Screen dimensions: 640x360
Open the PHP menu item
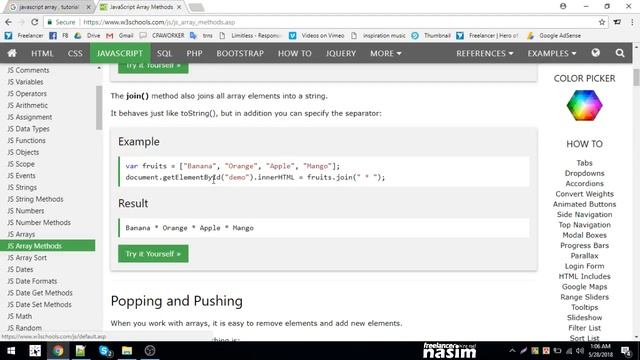pyautogui.click(x=194, y=53)
